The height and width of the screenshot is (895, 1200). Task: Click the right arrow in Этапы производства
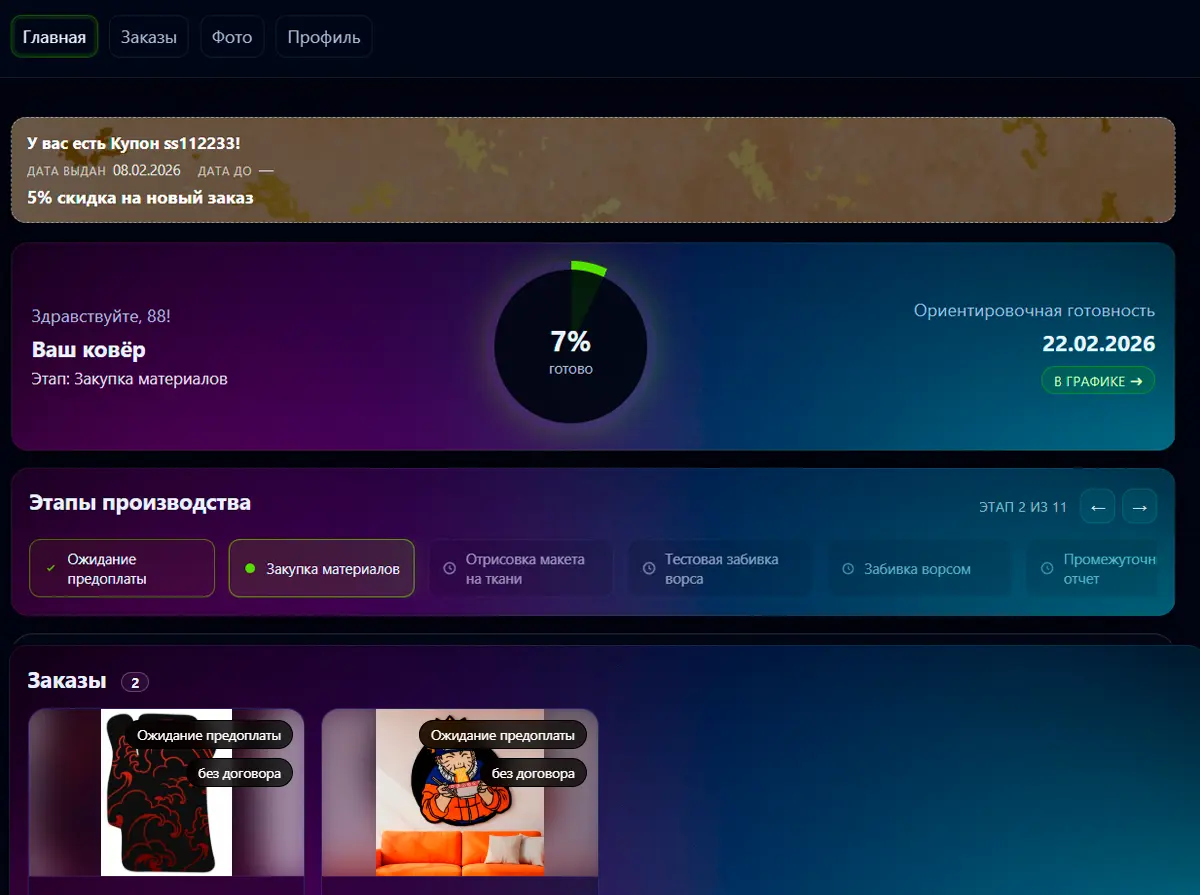(x=1139, y=507)
